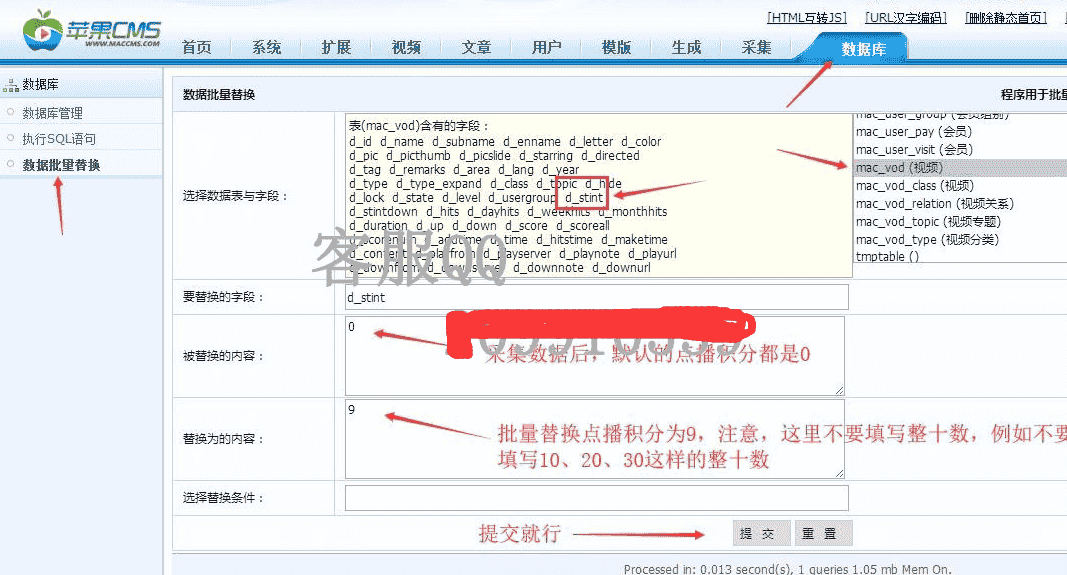Click the d_downurl field name
The width and height of the screenshot is (1067, 575).
click(x=621, y=267)
